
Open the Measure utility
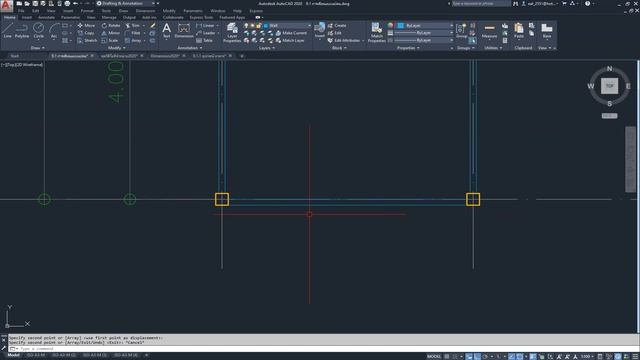tap(489, 31)
